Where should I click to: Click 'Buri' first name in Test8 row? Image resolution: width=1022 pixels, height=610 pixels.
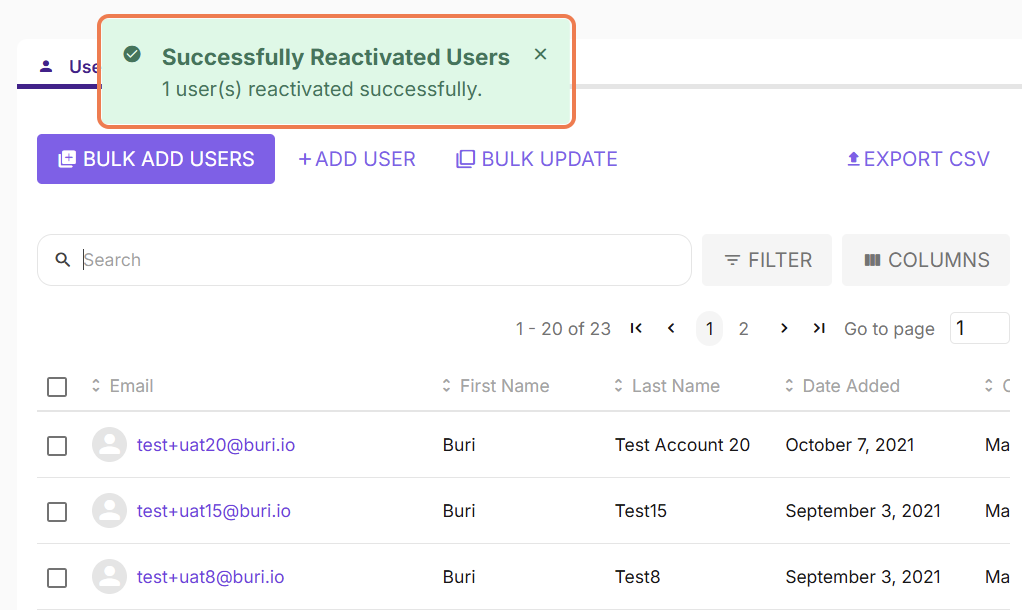click(x=459, y=577)
